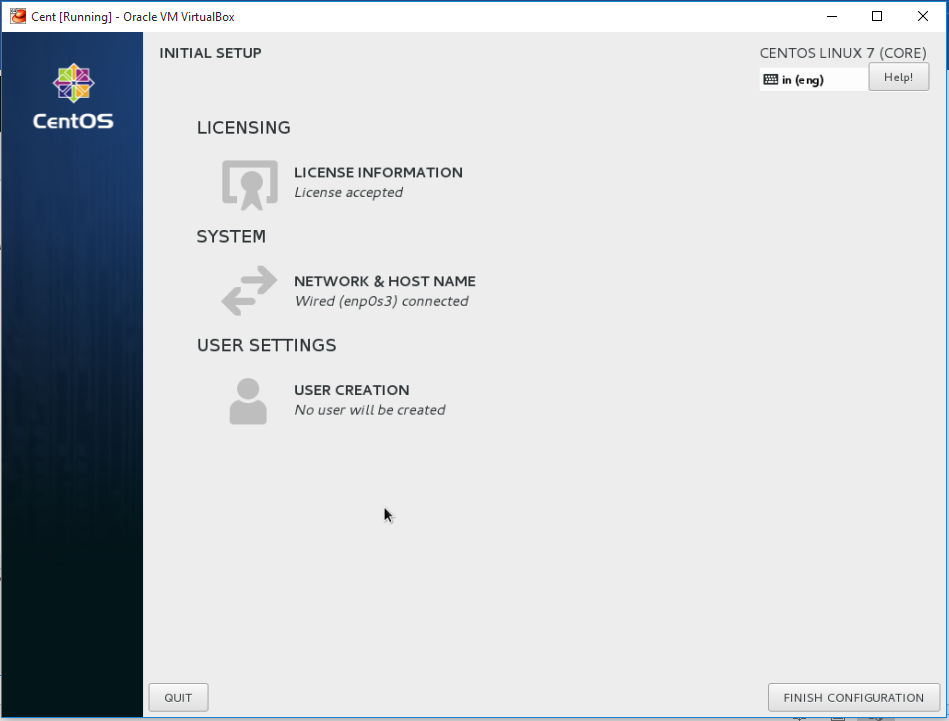Click 'License accepted' status text
This screenshot has height=721, width=949.
[349, 193]
